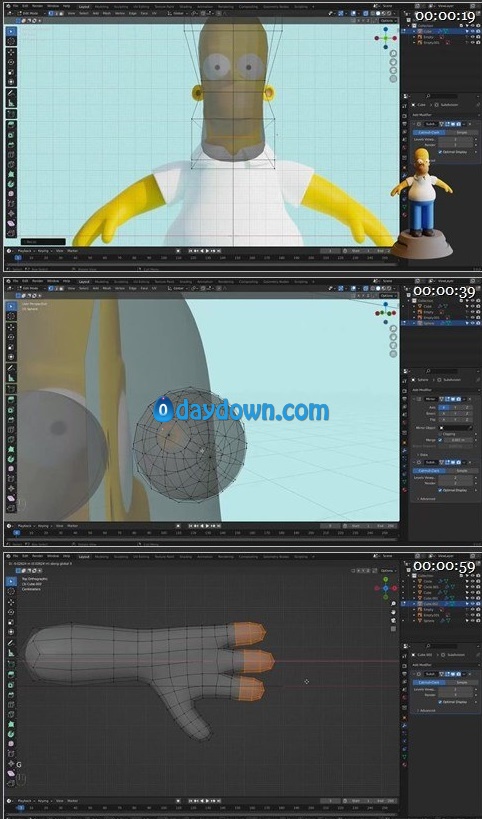The width and height of the screenshot is (482, 819).
Task: Open the Add Modifier dropdown in the hand-model properties
Action: (444, 665)
